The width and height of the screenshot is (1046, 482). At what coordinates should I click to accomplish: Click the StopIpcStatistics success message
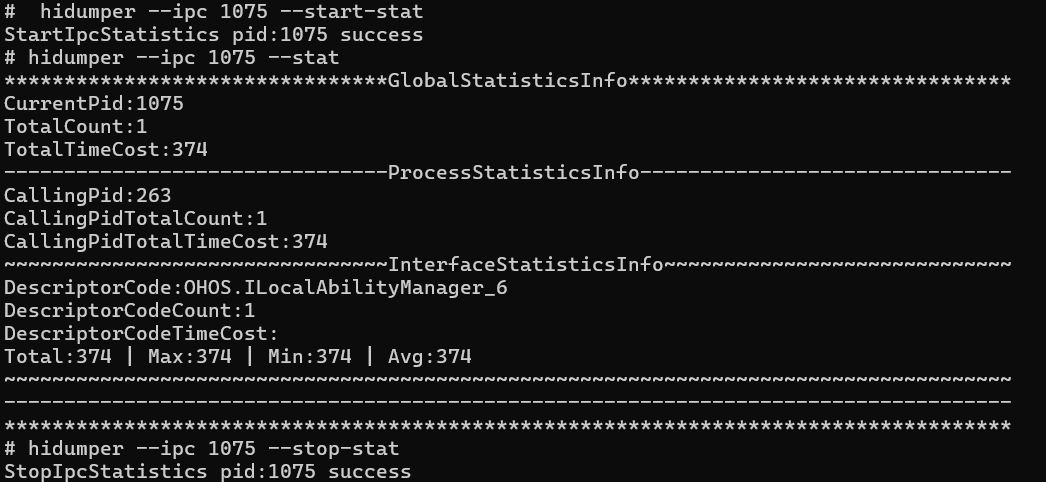coord(207,471)
